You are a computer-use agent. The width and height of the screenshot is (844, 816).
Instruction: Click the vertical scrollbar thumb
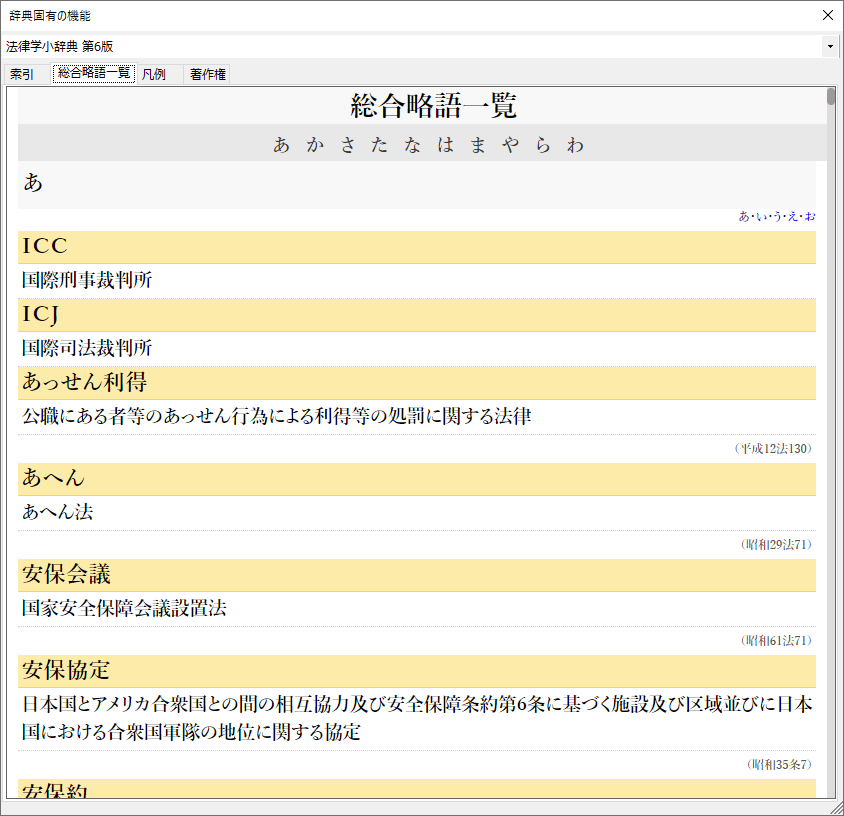(831, 97)
